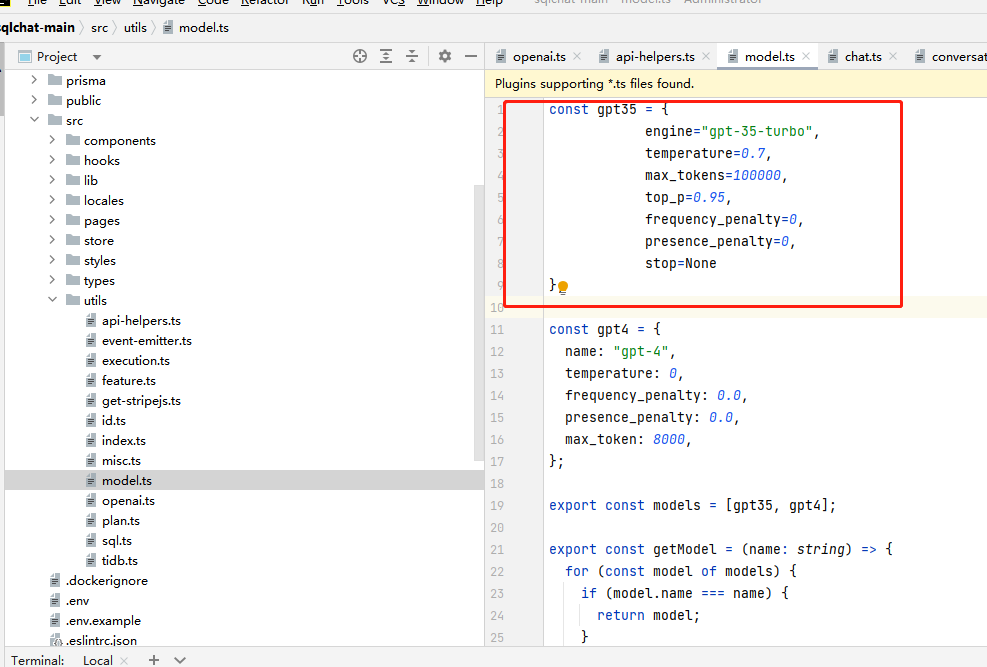987x667 pixels.
Task: Expand the store folder
Action: [x=52, y=240]
